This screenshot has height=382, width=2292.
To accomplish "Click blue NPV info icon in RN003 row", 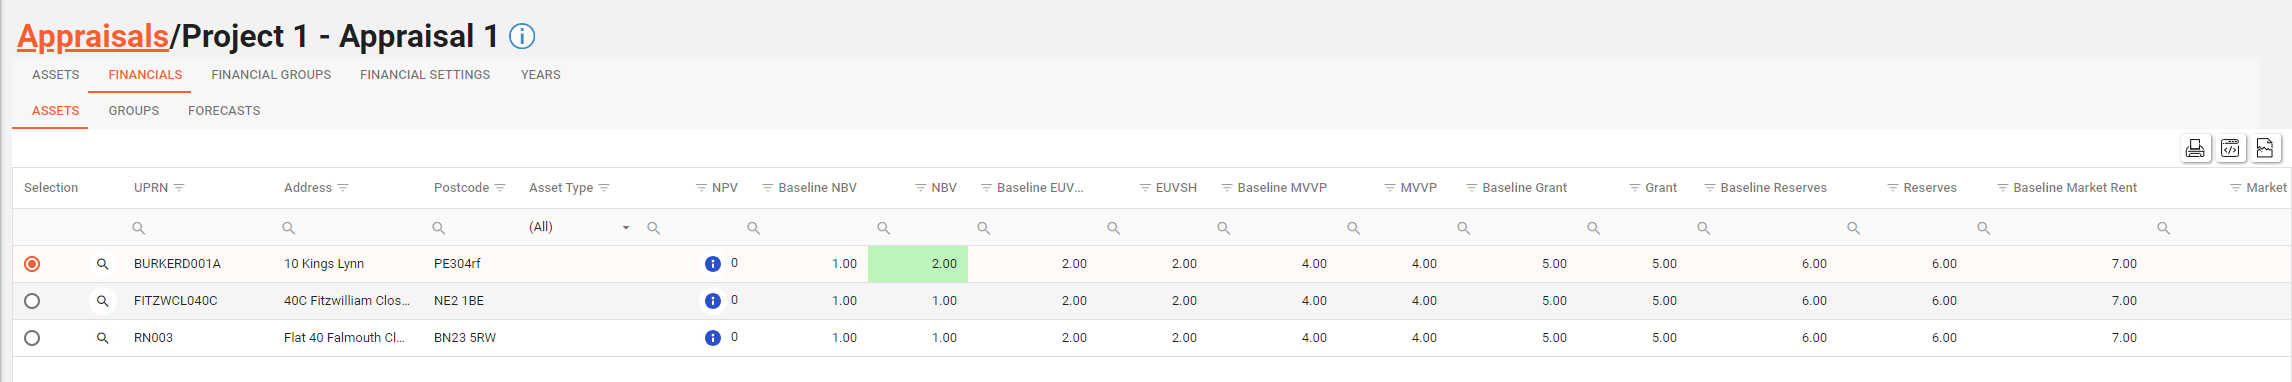I will click(712, 338).
